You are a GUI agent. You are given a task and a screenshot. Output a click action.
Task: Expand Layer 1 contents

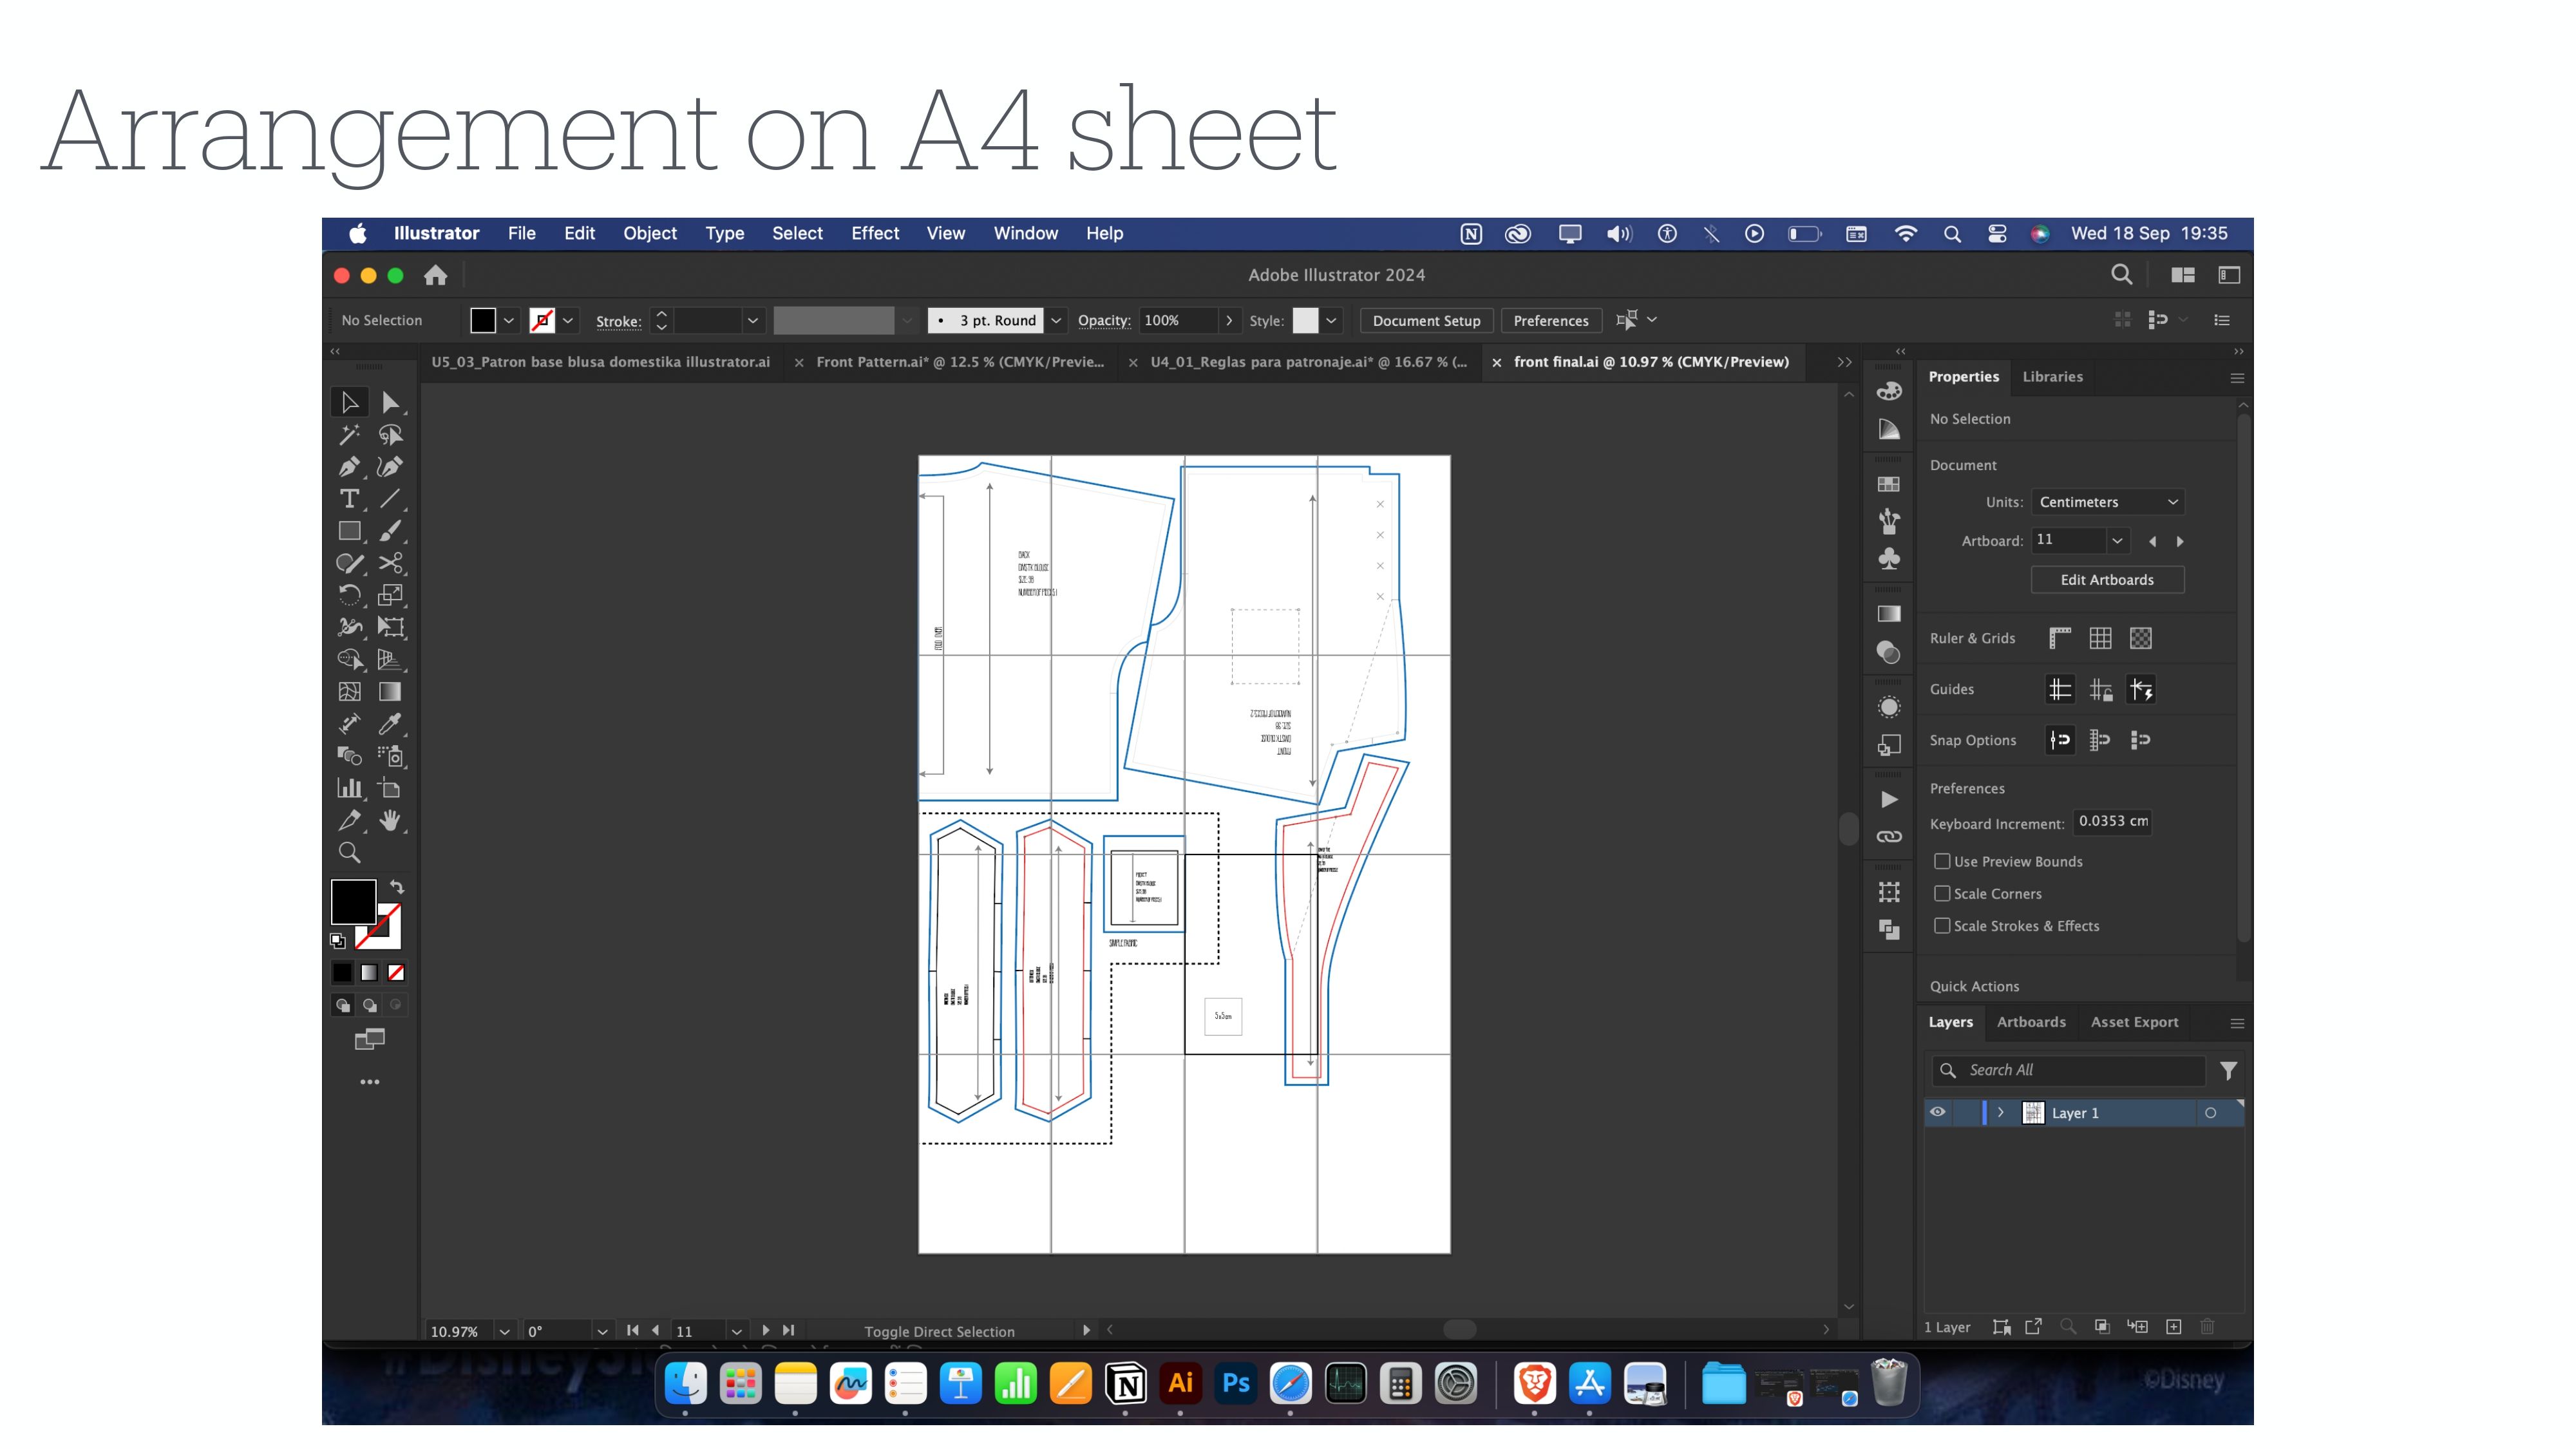point(2000,1112)
